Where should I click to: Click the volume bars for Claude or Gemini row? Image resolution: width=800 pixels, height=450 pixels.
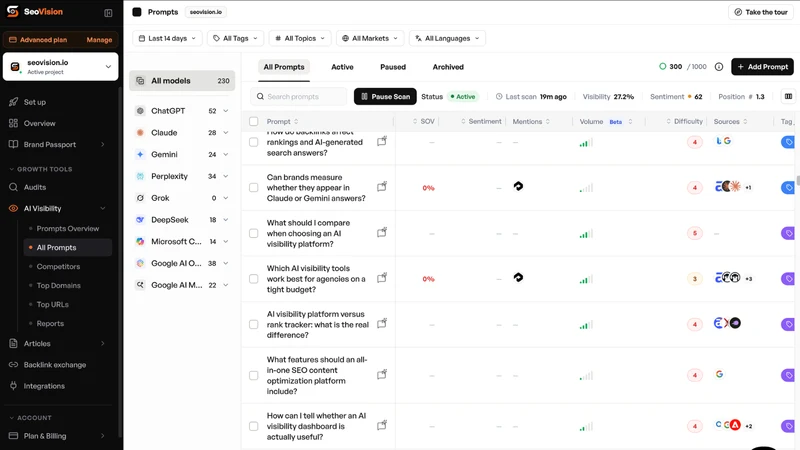(x=586, y=188)
